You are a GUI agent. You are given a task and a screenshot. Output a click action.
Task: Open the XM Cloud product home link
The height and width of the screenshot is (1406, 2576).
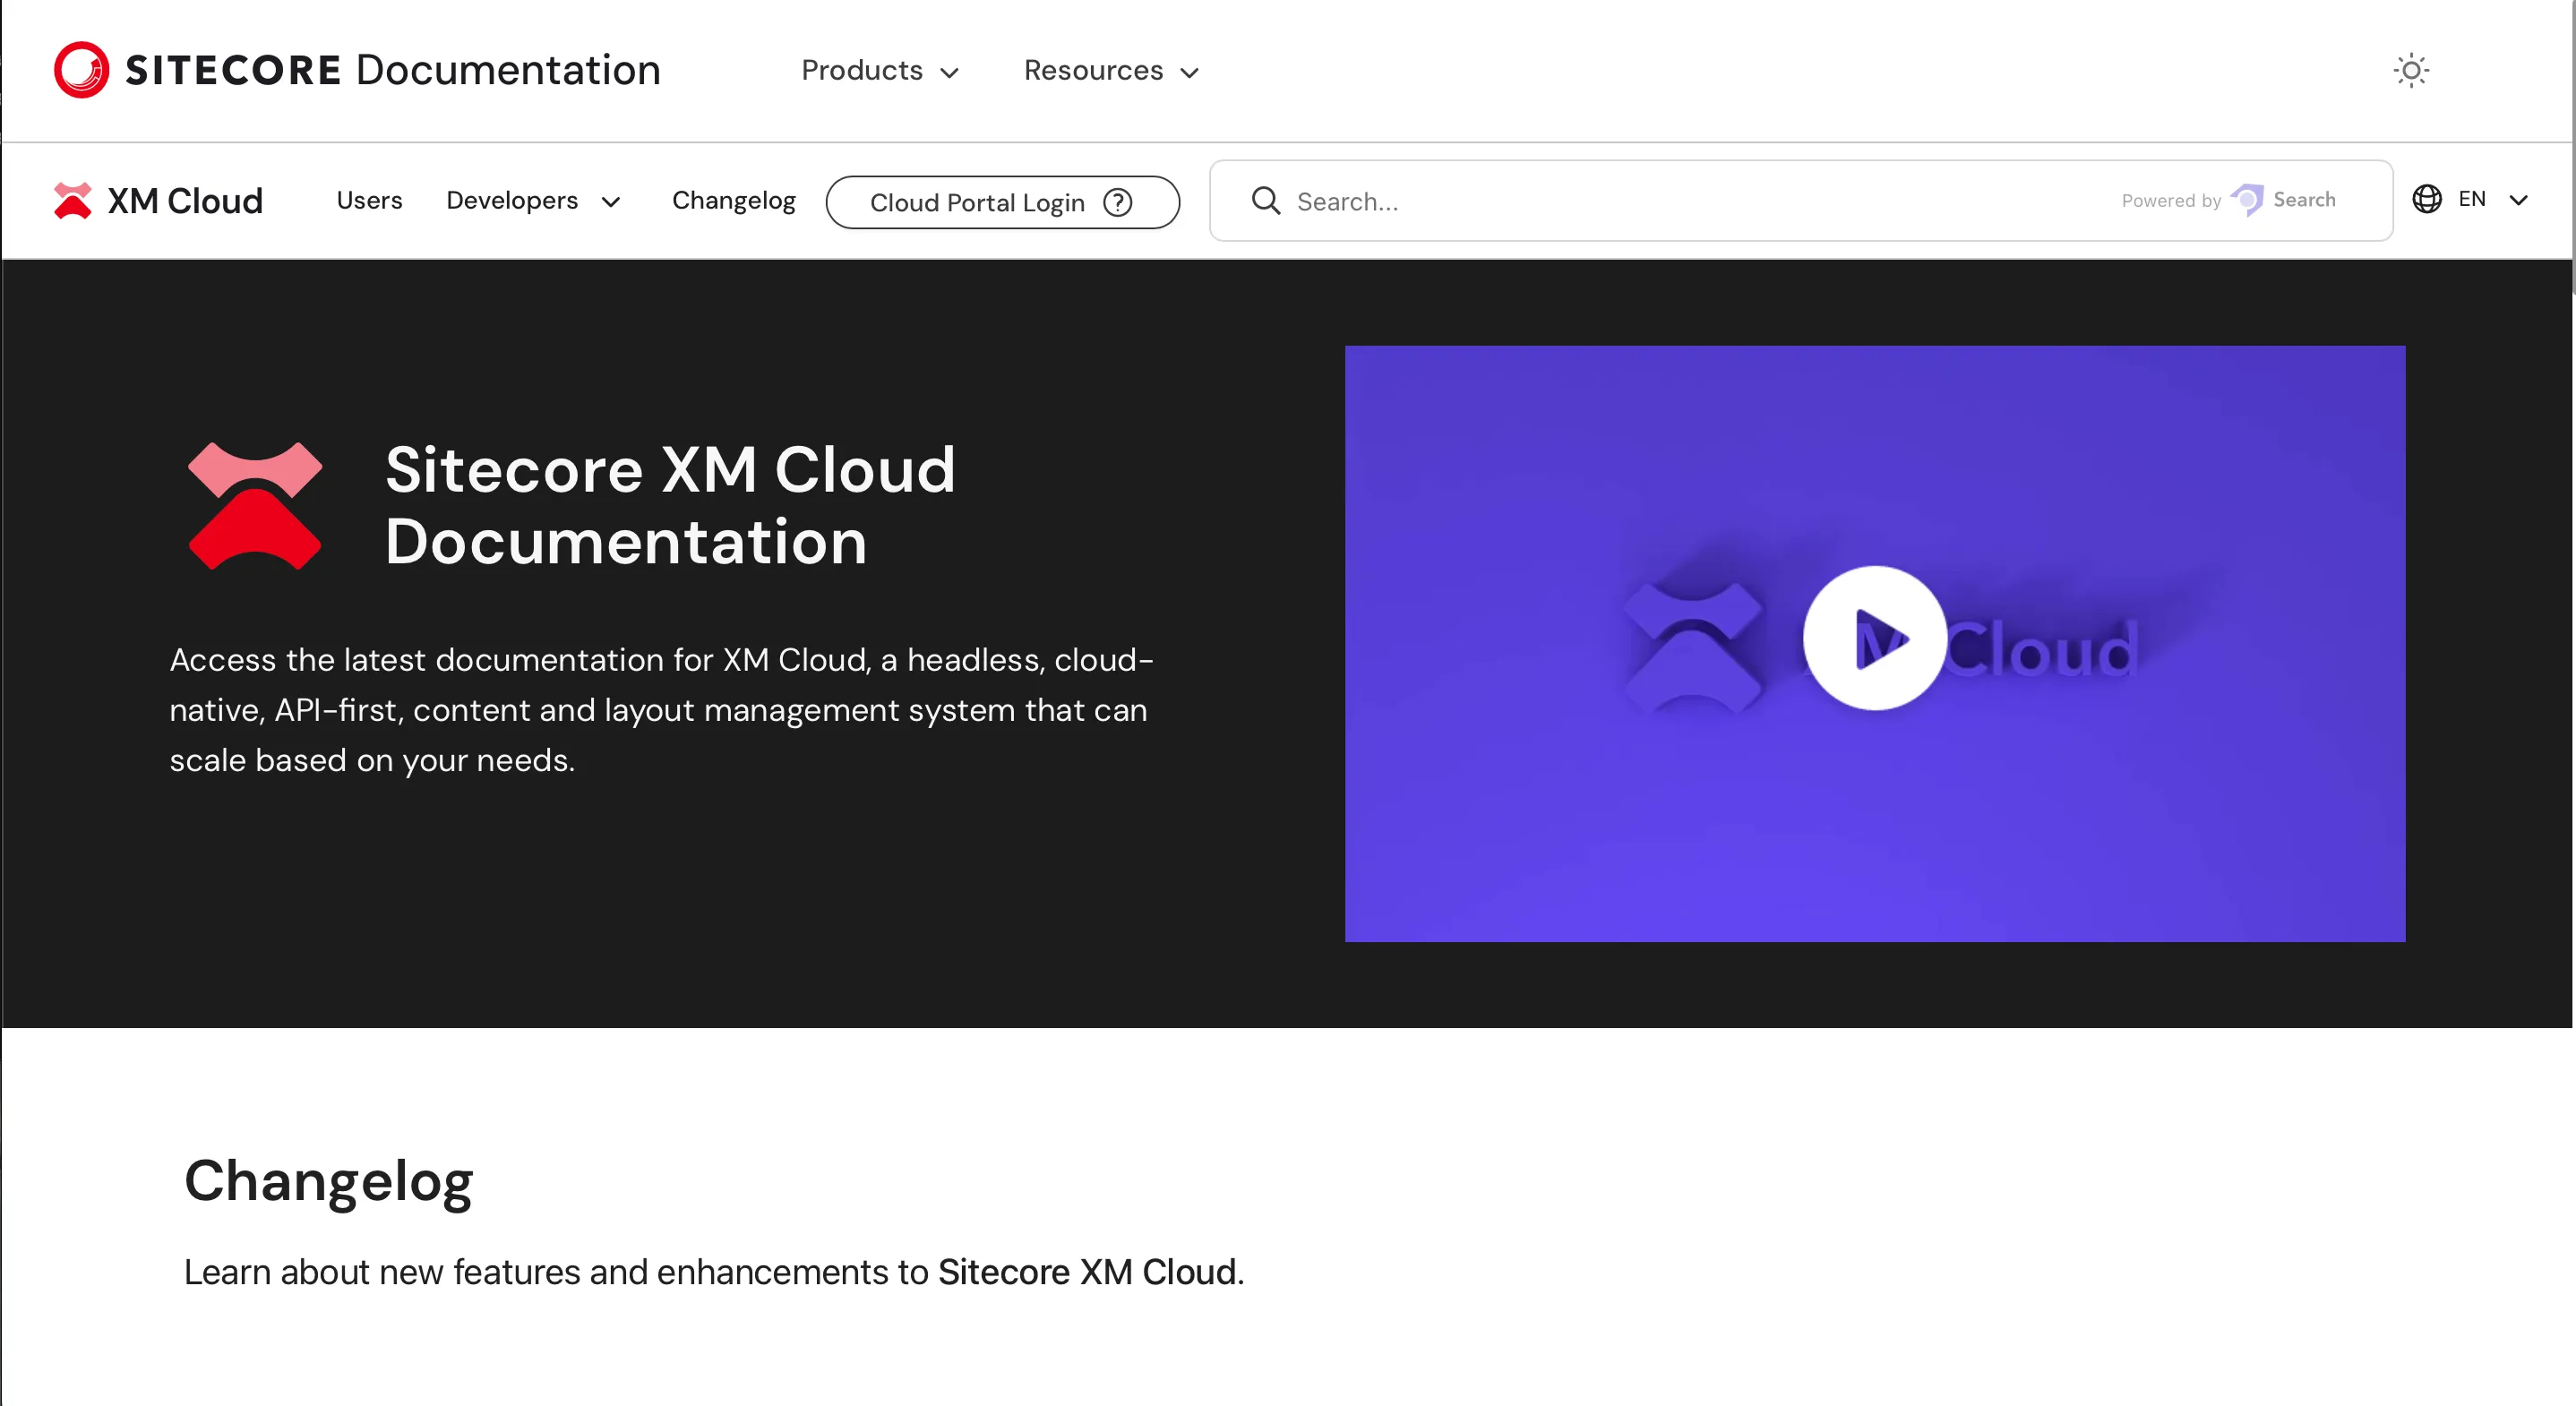[x=158, y=201]
